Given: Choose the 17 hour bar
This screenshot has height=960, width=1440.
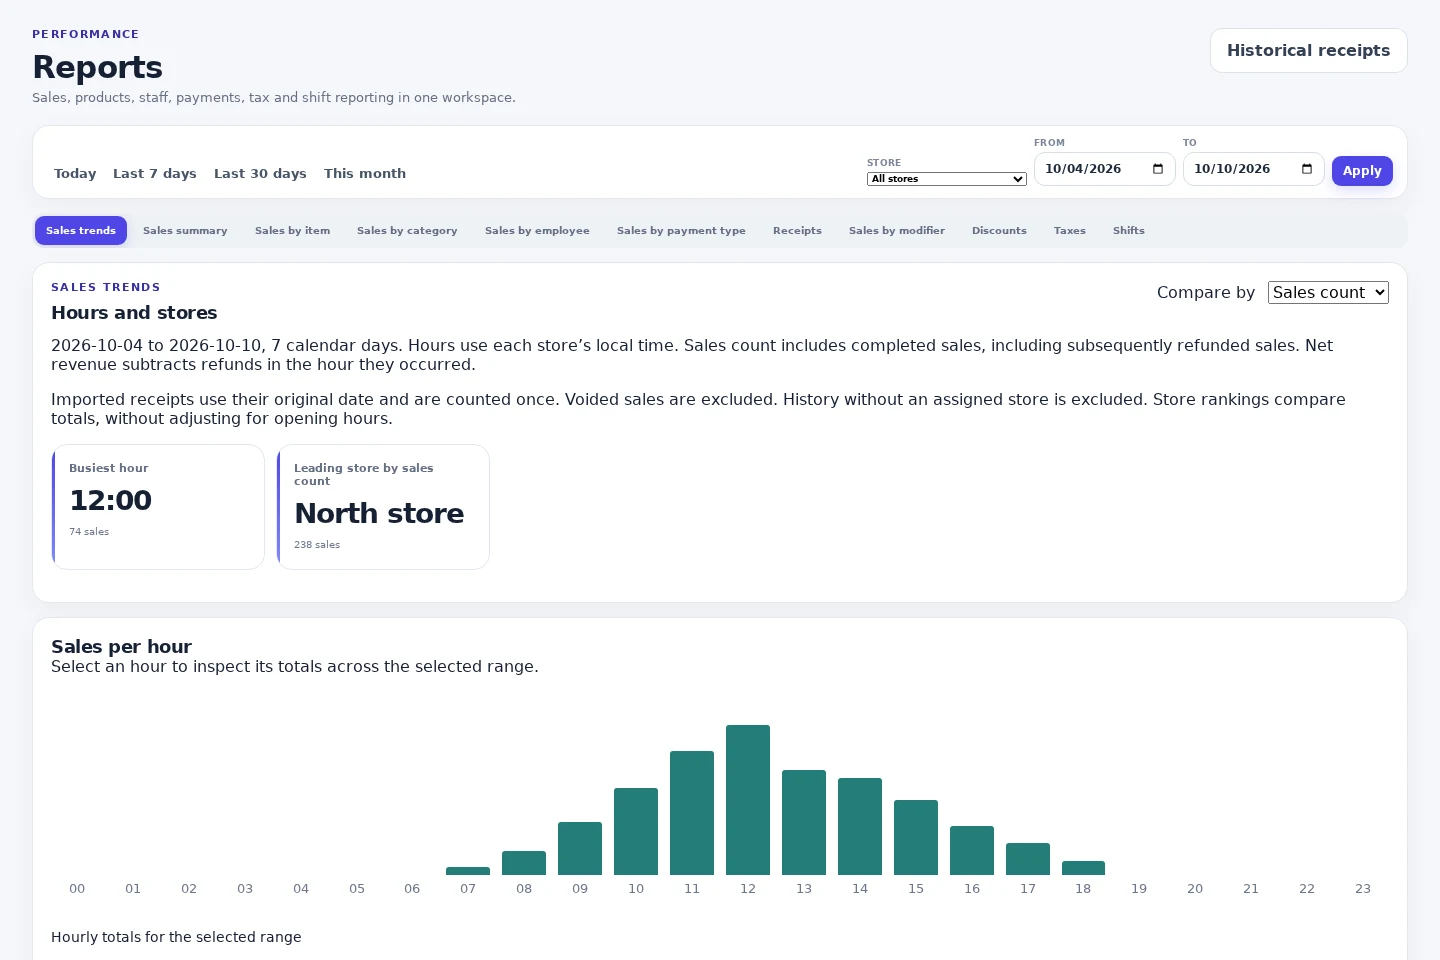Looking at the screenshot, I should (x=1028, y=859).
